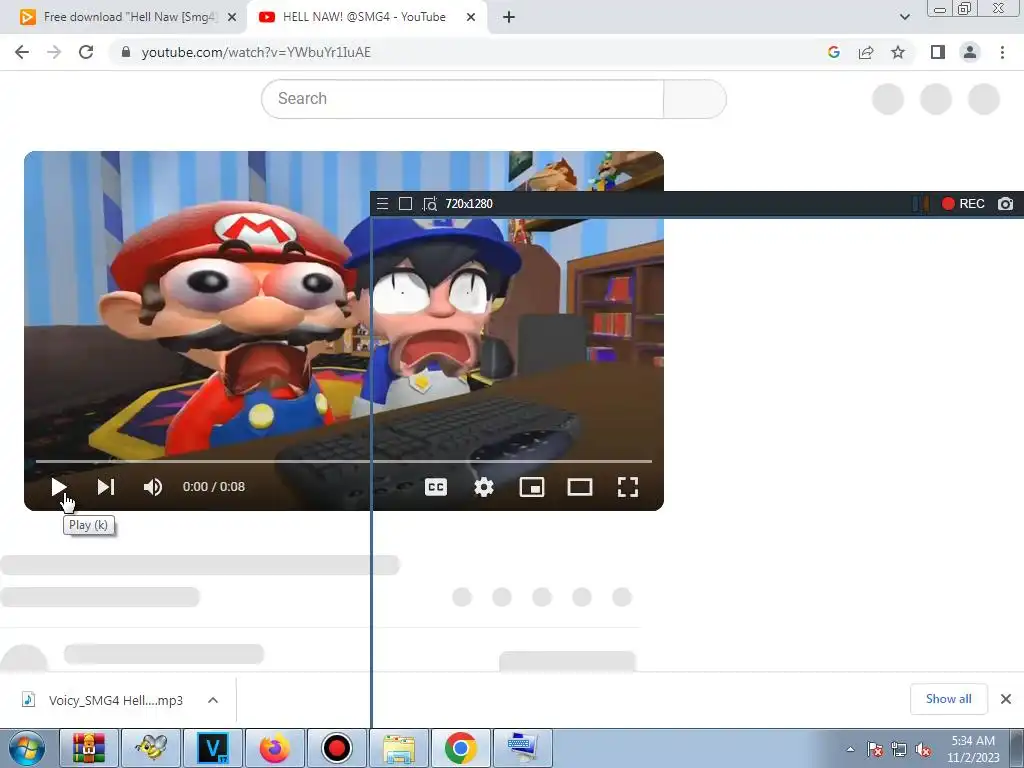The image size is (1024, 768).
Task: Close the Free download Hell Naw tab
Action: pyautogui.click(x=231, y=18)
